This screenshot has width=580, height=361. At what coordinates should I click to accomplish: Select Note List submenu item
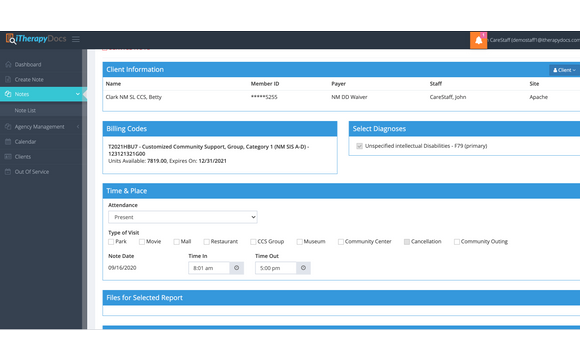(x=25, y=110)
